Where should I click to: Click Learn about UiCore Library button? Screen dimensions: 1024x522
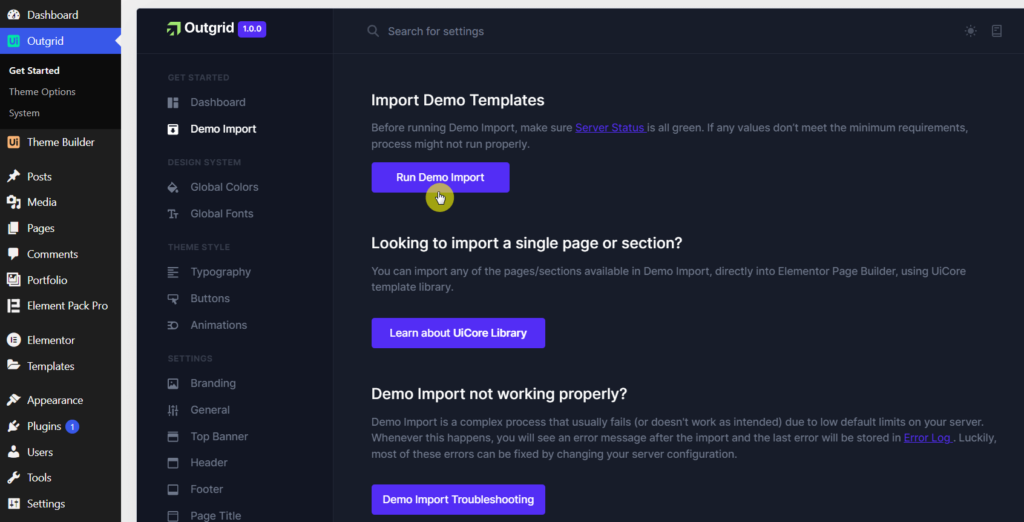458,333
